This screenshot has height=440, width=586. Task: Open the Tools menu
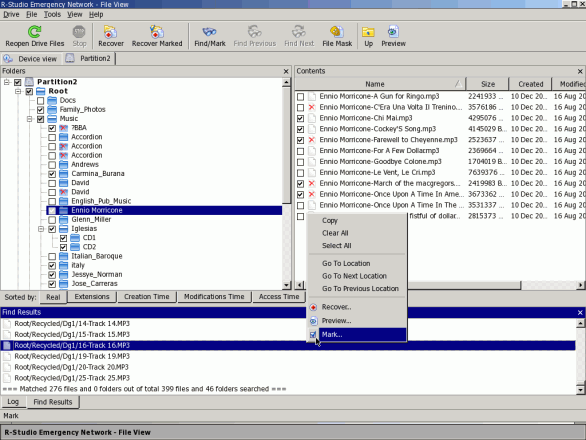coord(52,15)
